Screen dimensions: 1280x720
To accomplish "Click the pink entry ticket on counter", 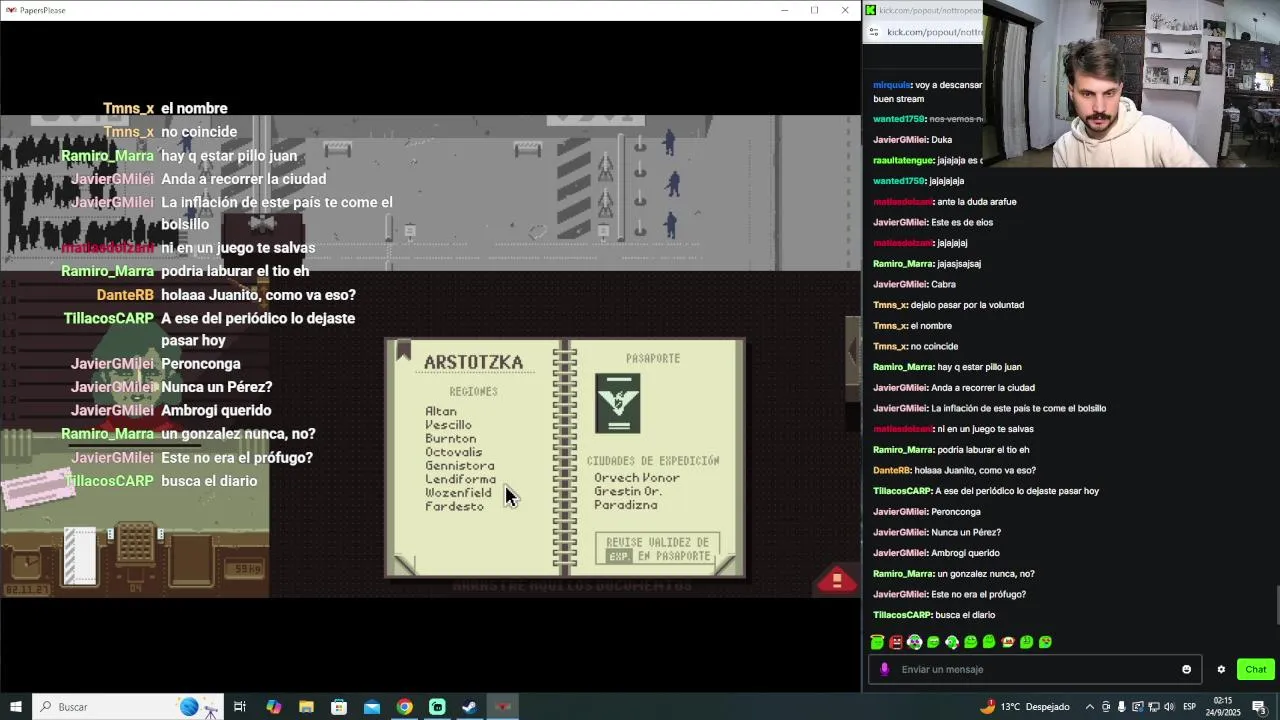I will point(39,490).
